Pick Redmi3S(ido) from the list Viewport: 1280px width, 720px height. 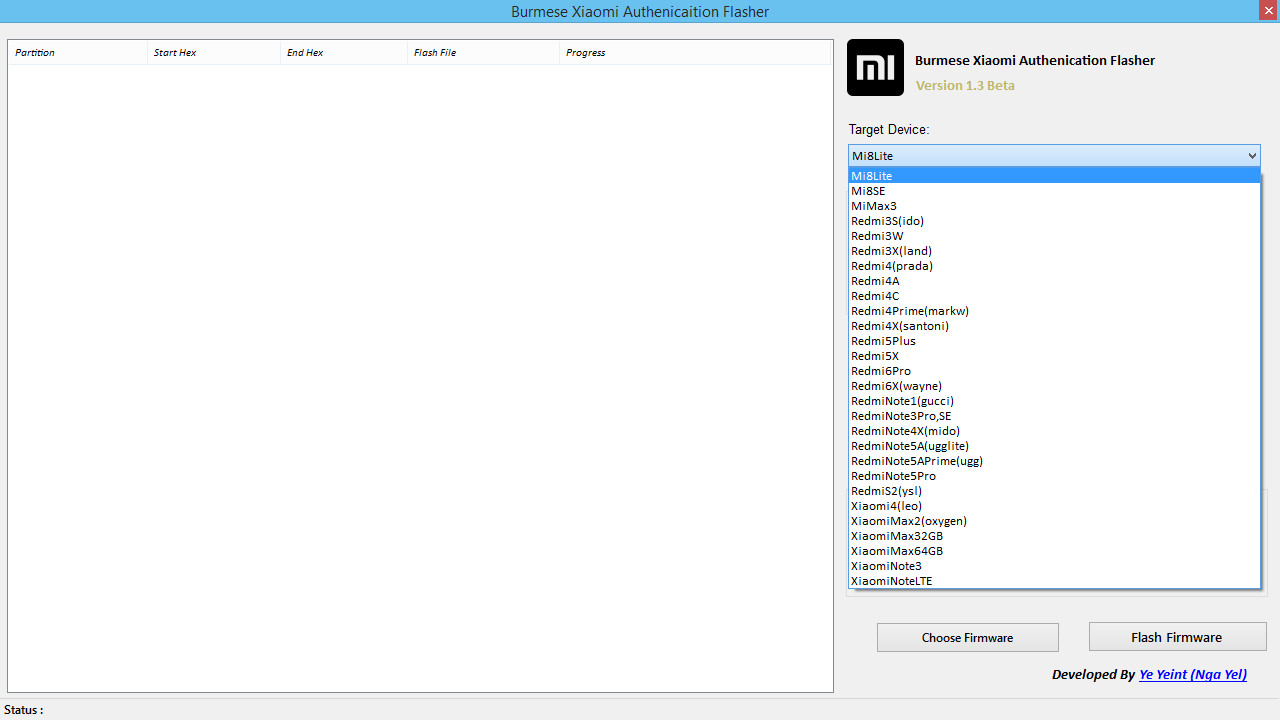click(1054, 221)
